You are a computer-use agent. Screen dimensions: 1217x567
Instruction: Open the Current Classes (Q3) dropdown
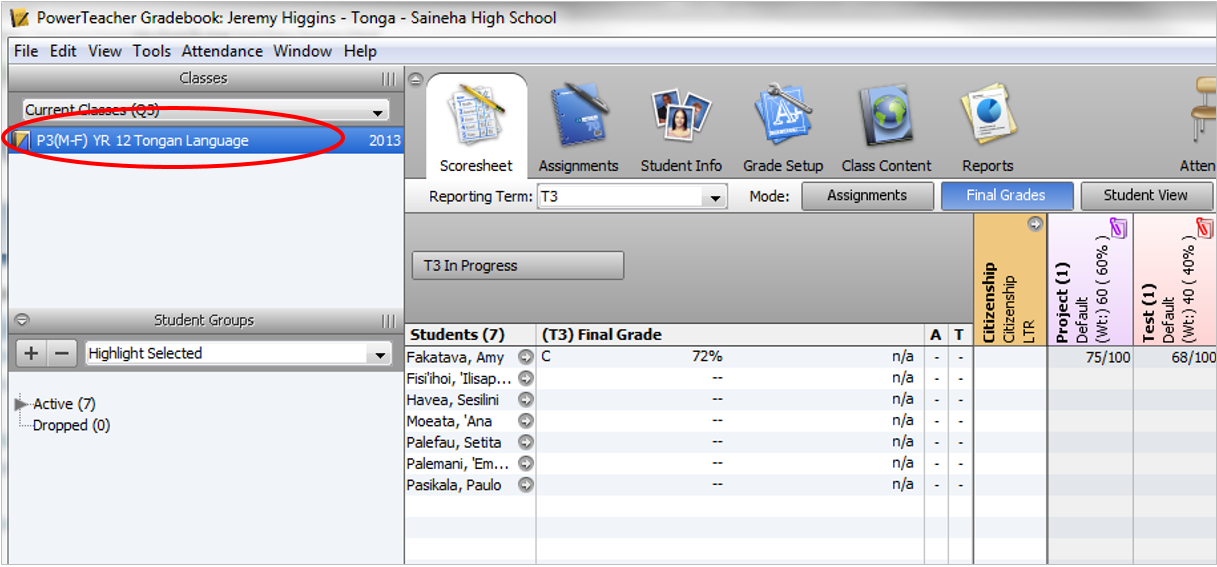click(x=206, y=110)
